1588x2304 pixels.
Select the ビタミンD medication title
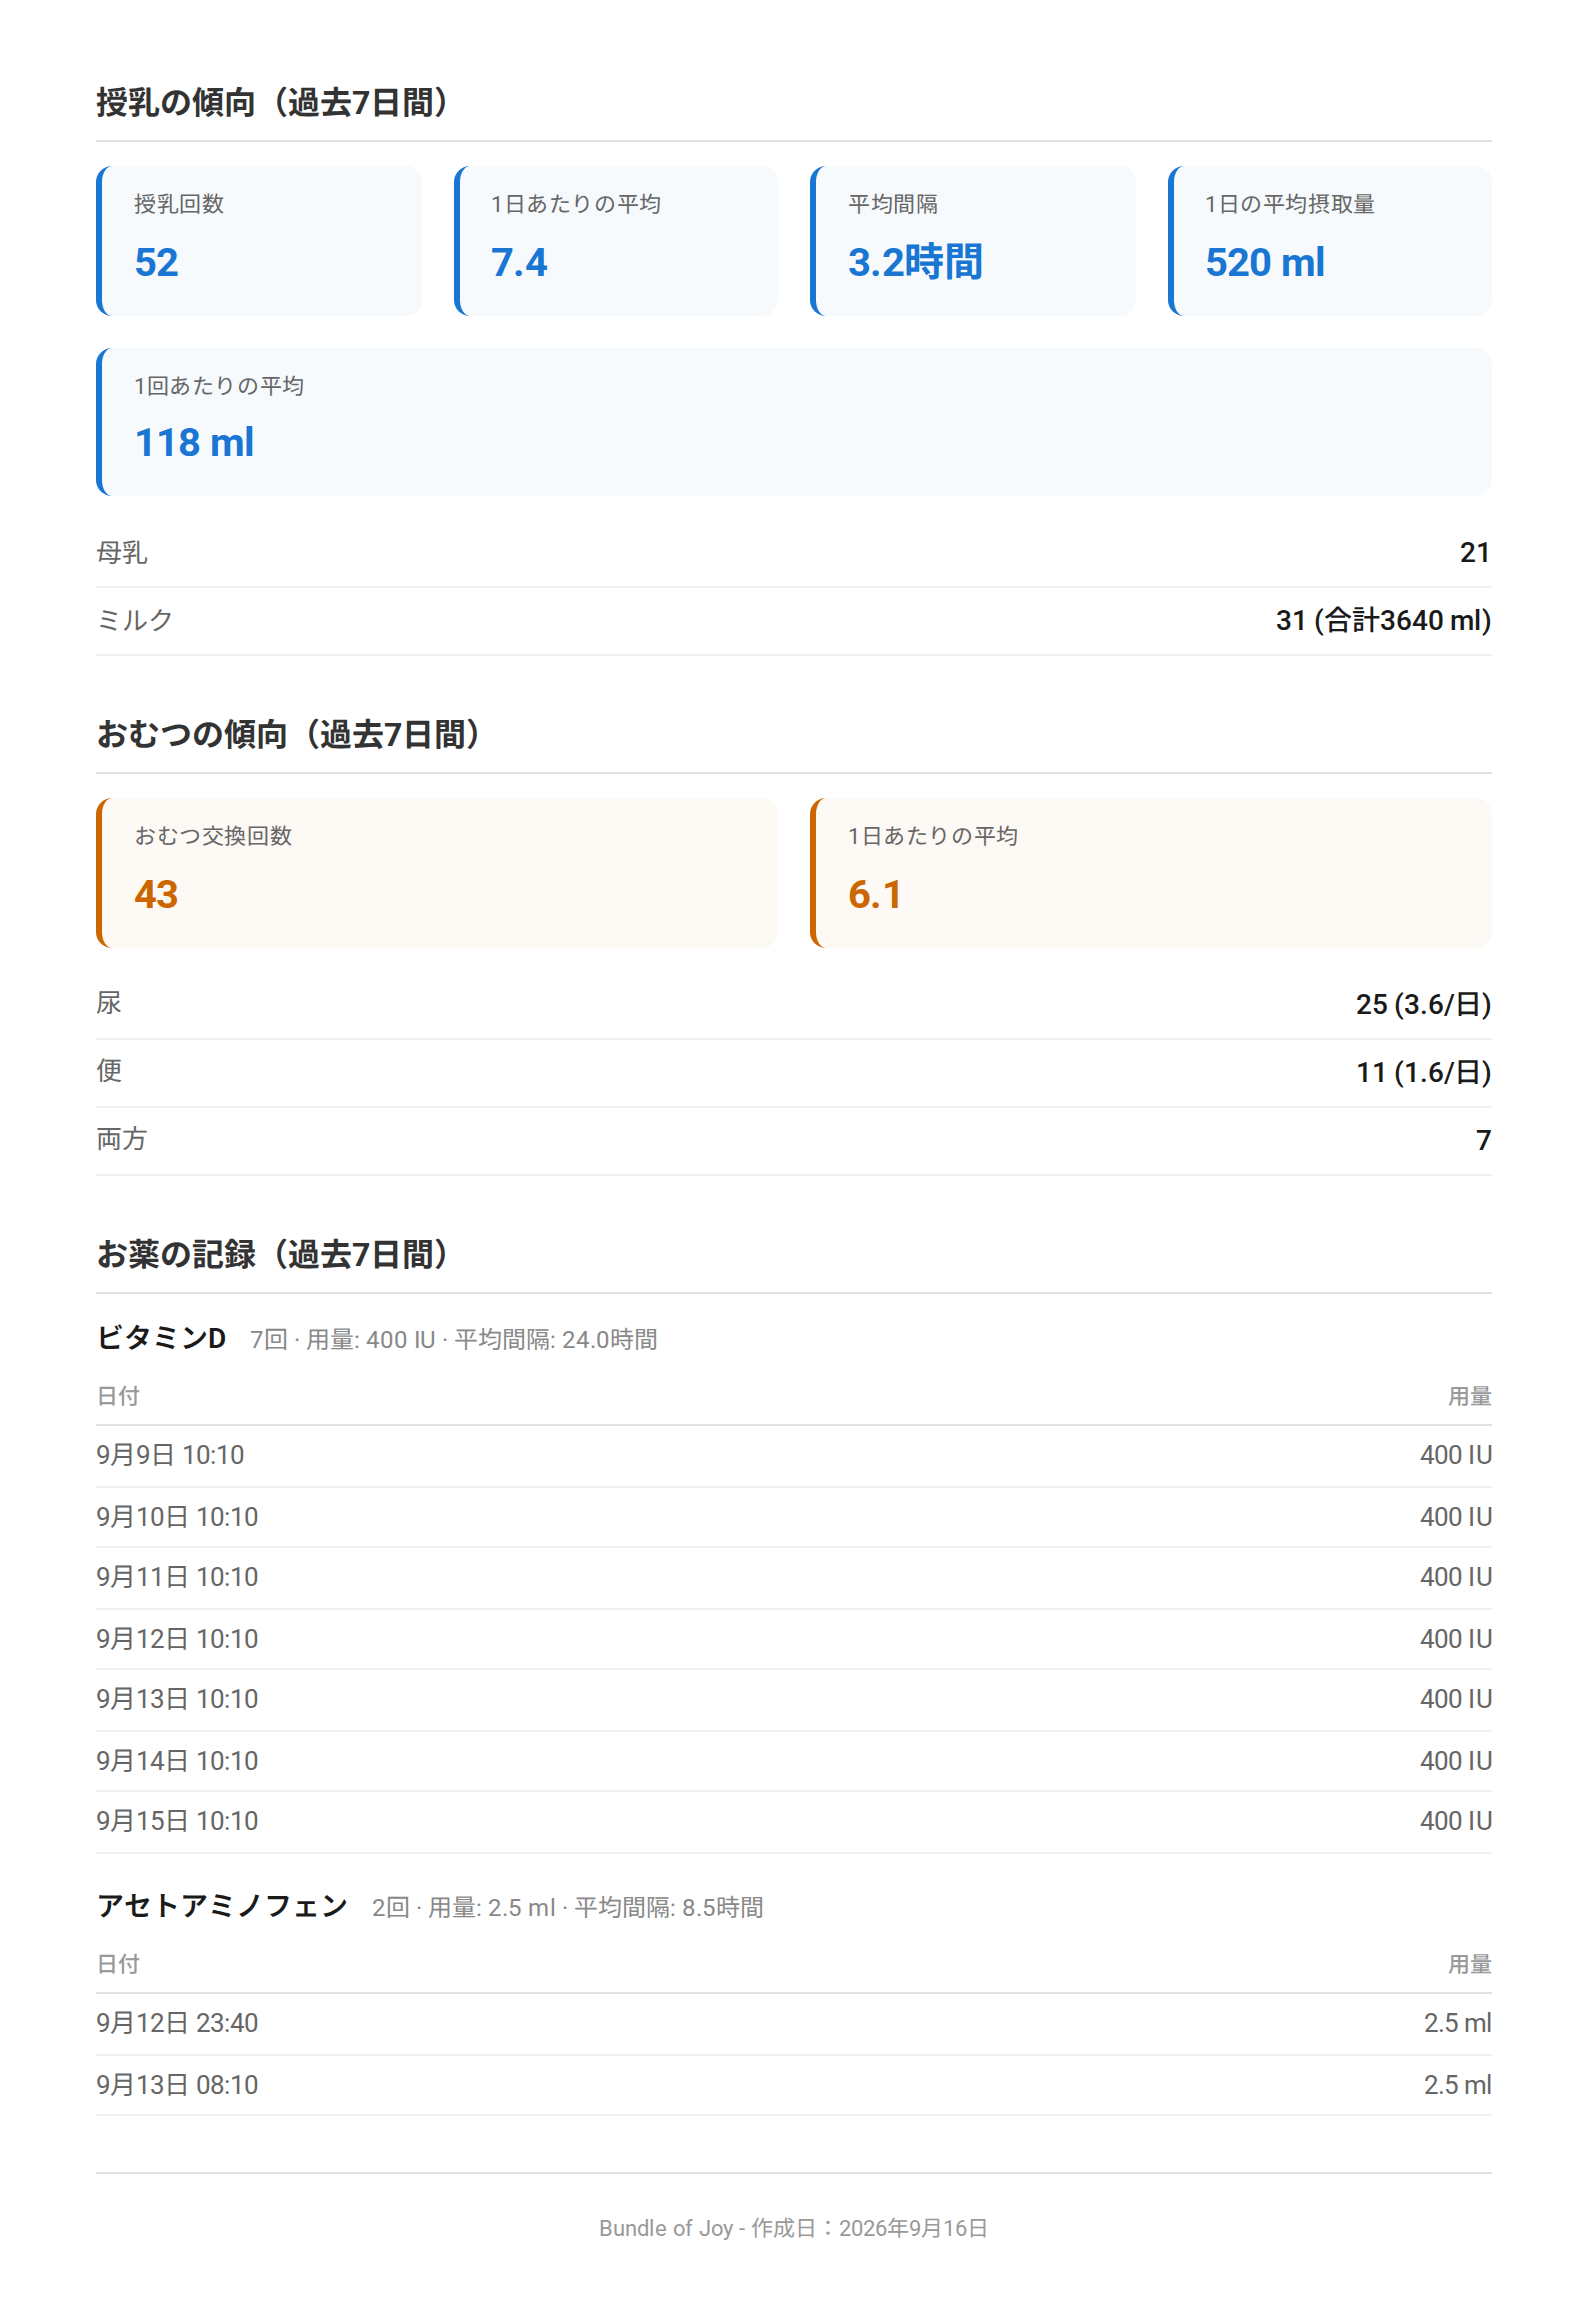point(161,1338)
